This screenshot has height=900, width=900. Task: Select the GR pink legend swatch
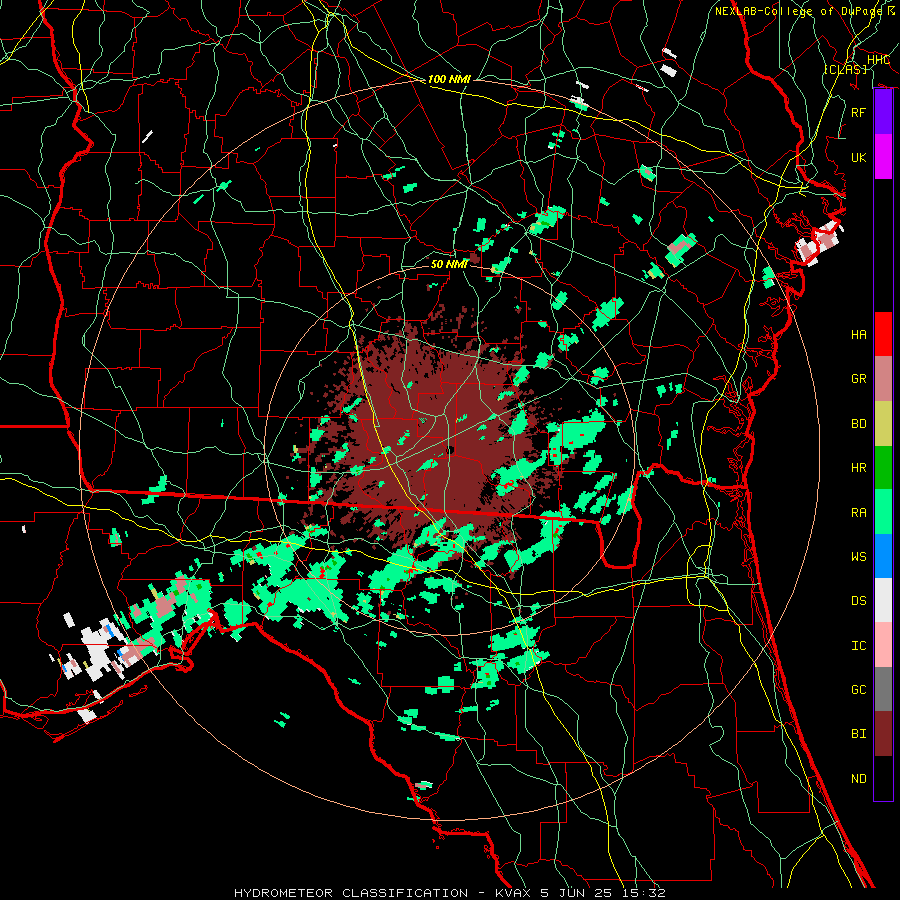(x=883, y=379)
